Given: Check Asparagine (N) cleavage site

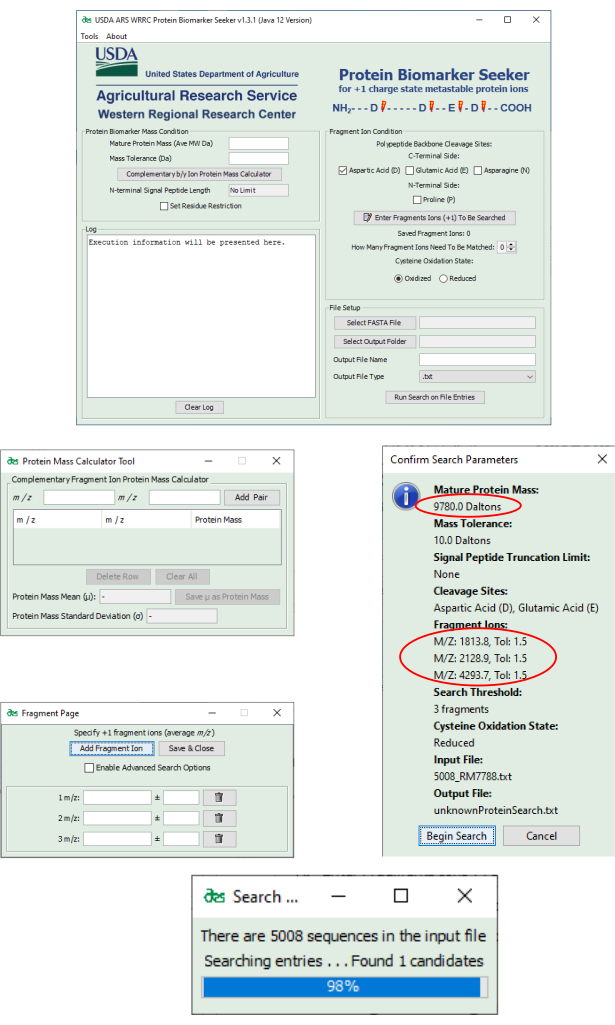Looking at the screenshot, I should click(478, 171).
